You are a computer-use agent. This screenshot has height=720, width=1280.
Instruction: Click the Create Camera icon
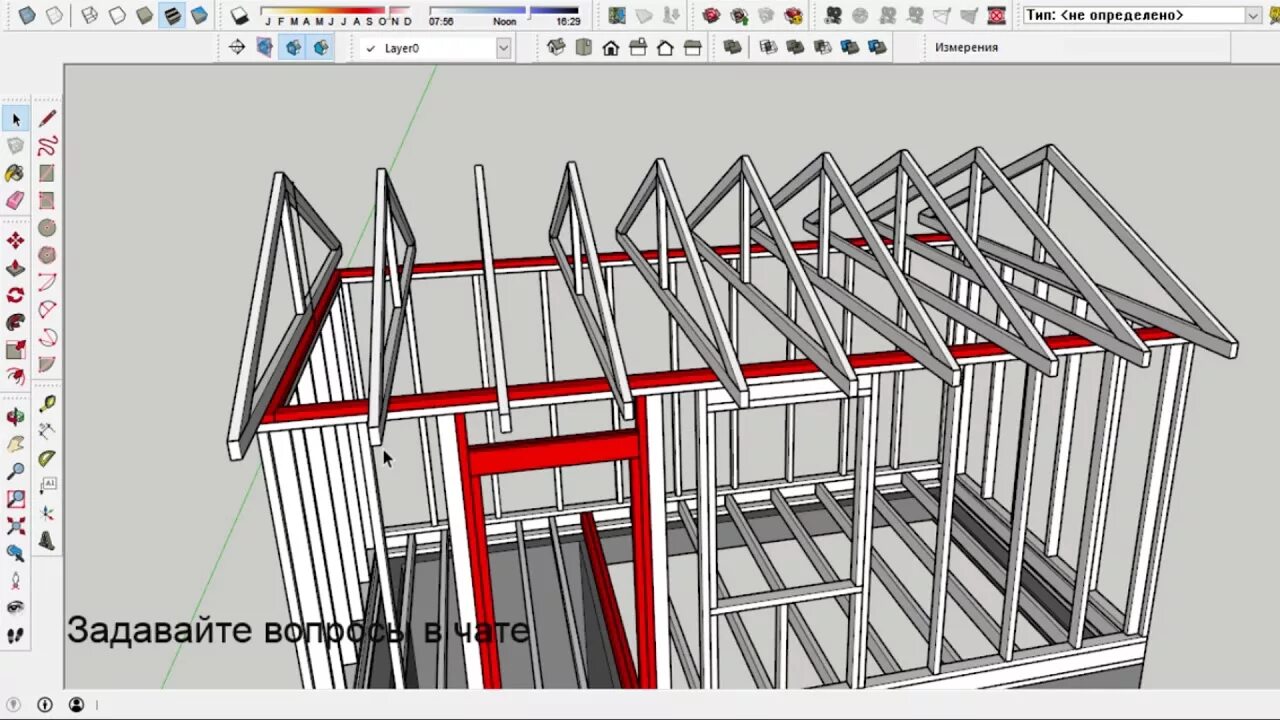coord(833,15)
